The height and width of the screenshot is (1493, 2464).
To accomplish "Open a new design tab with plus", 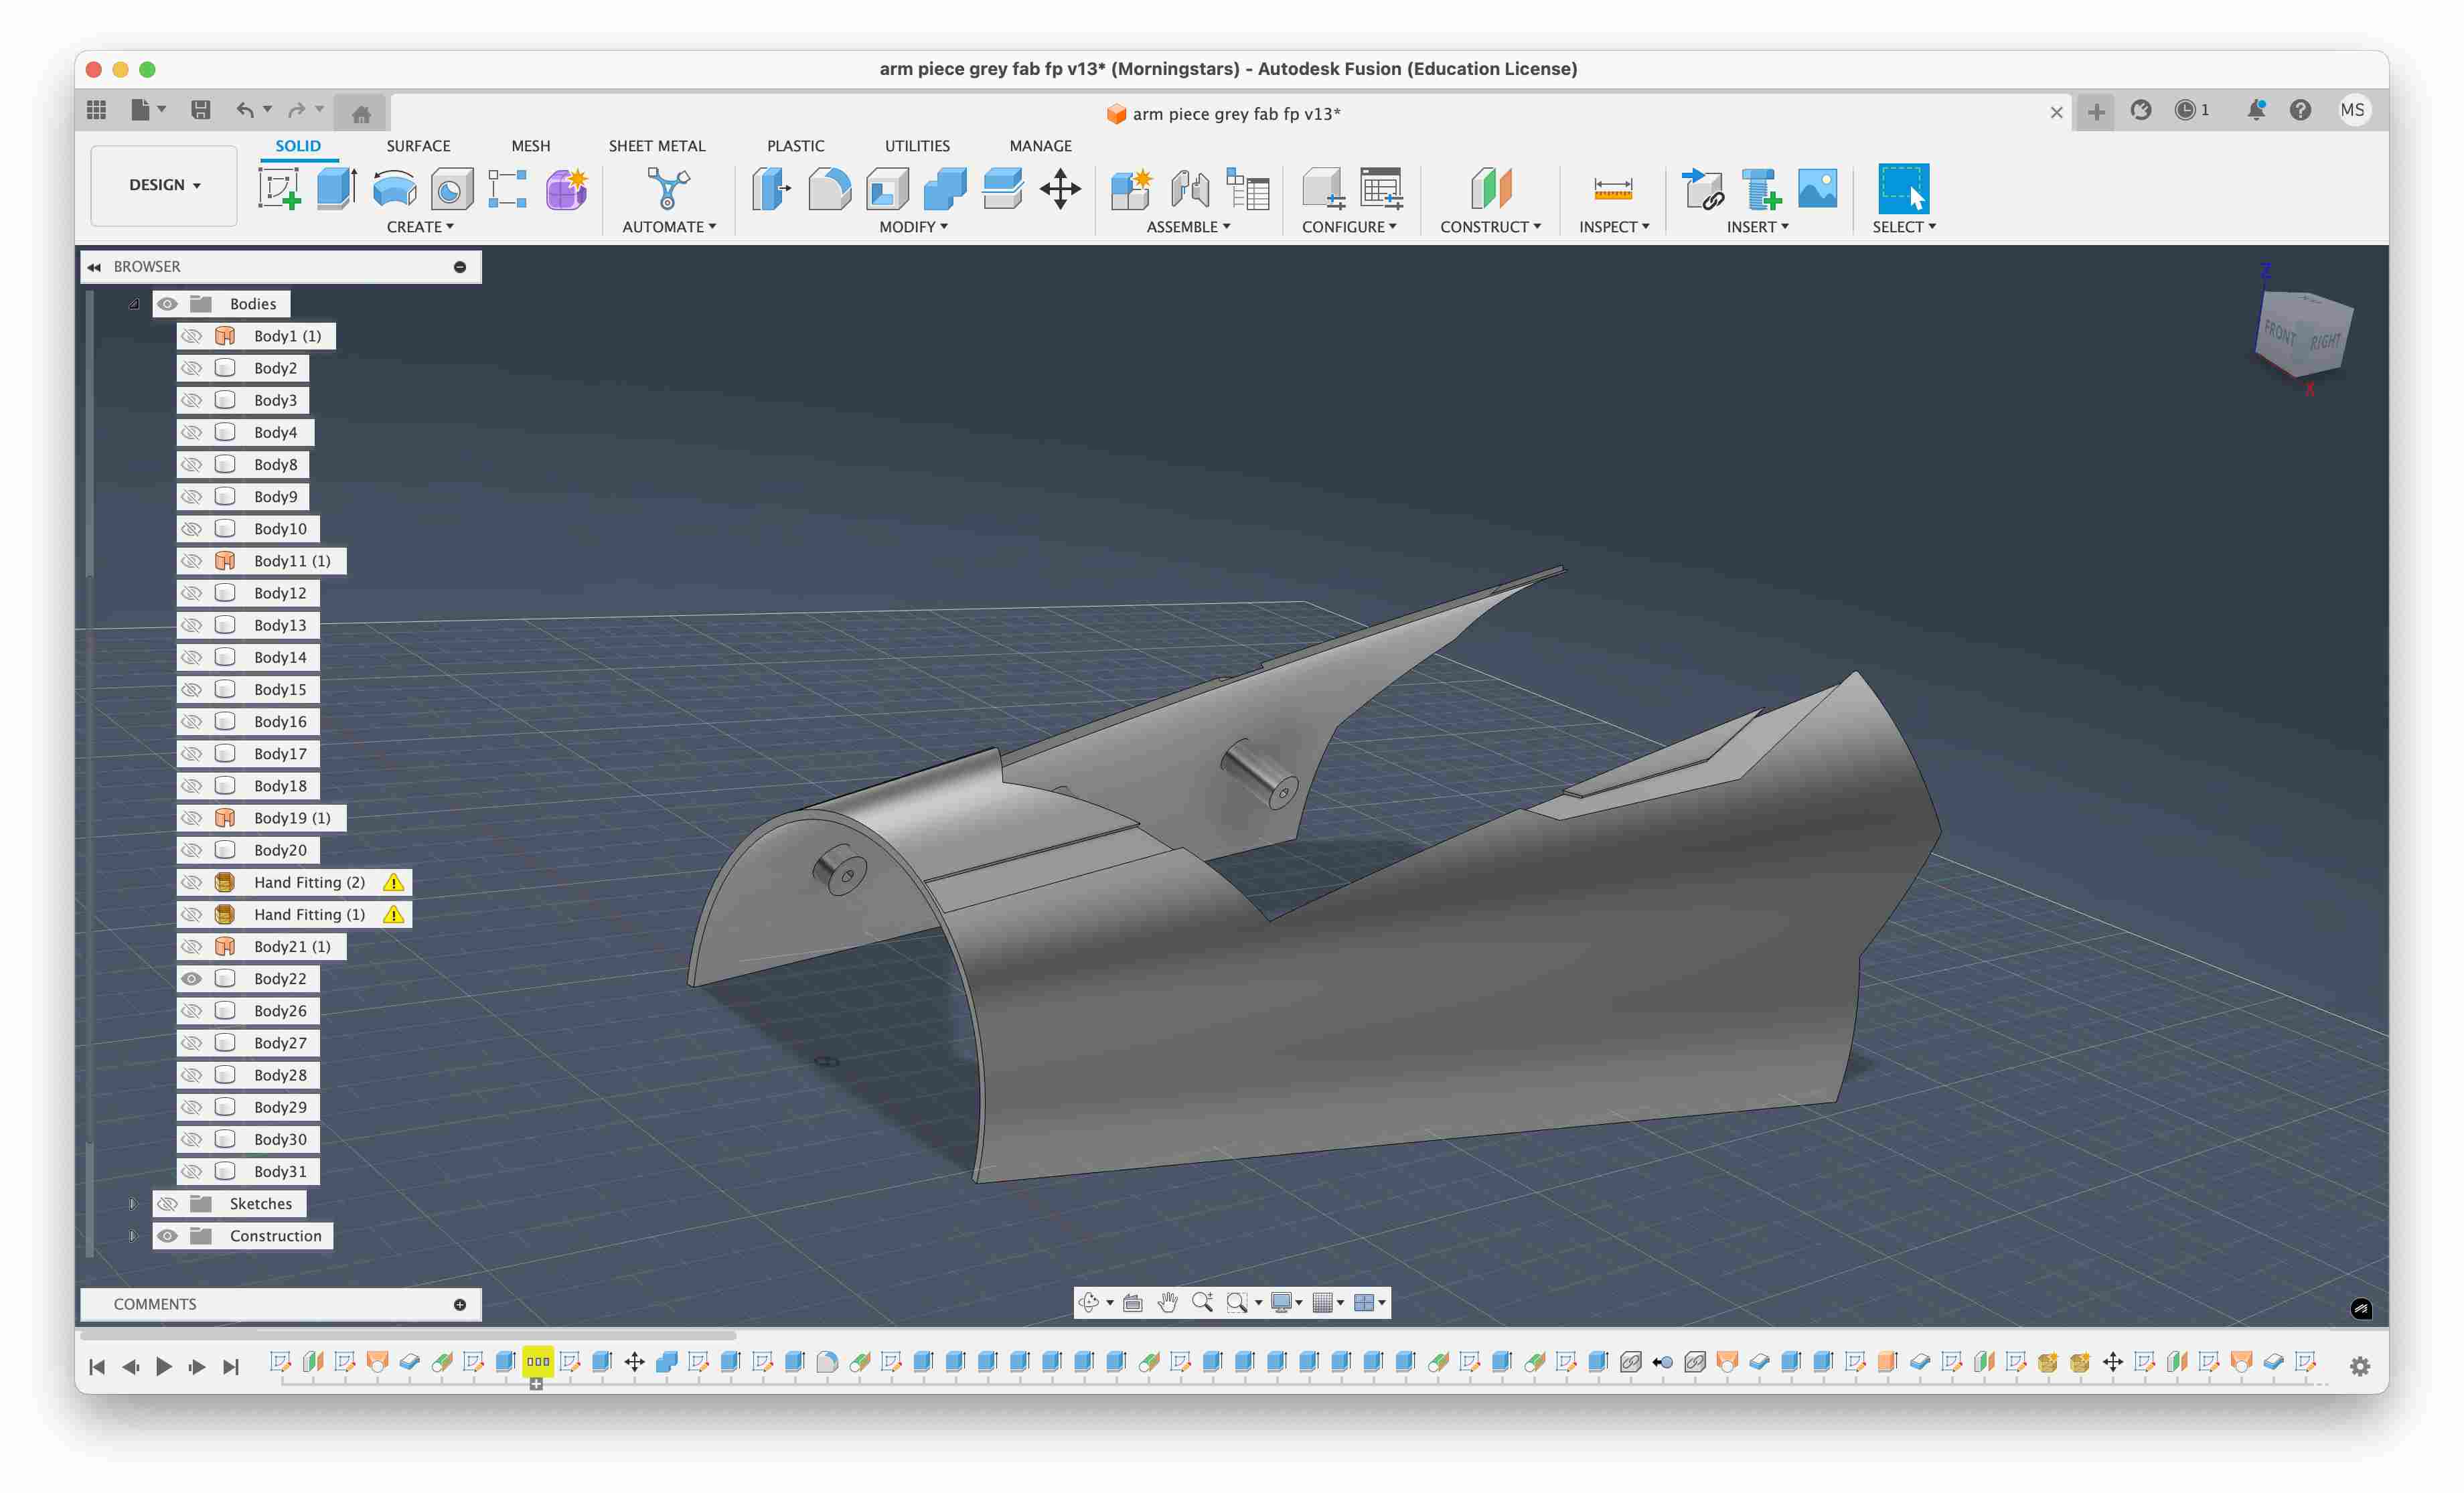I will point(2096,112).
